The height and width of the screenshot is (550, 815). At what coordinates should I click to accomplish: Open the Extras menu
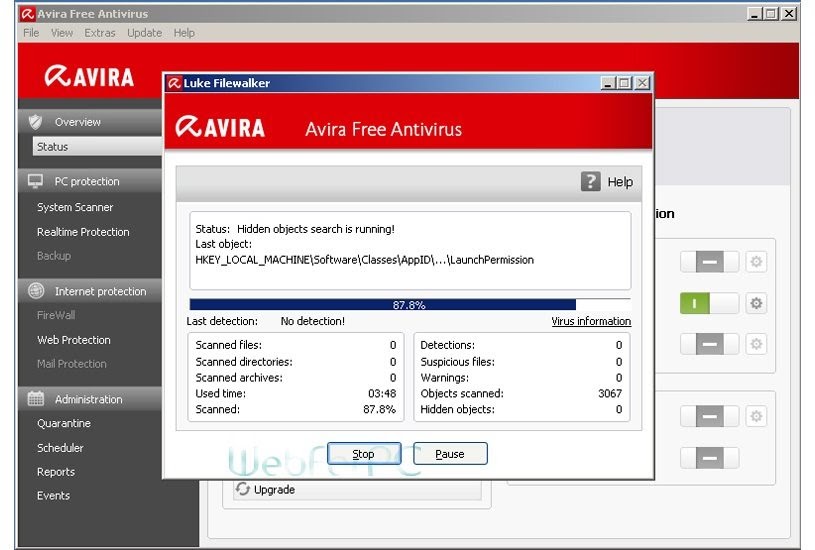[x=100, y=33]
